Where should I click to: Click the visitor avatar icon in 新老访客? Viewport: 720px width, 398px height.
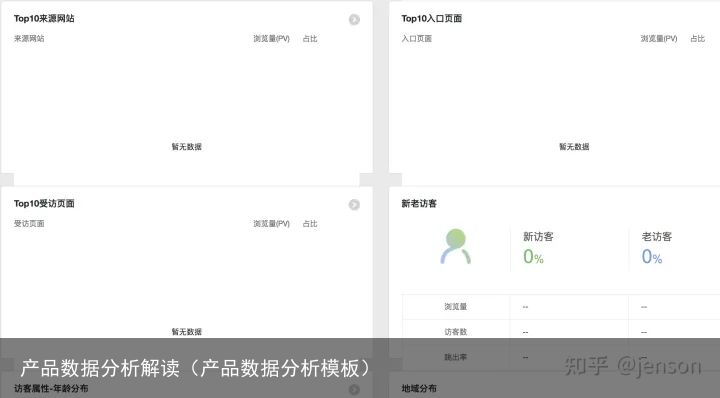click(456, 247)
